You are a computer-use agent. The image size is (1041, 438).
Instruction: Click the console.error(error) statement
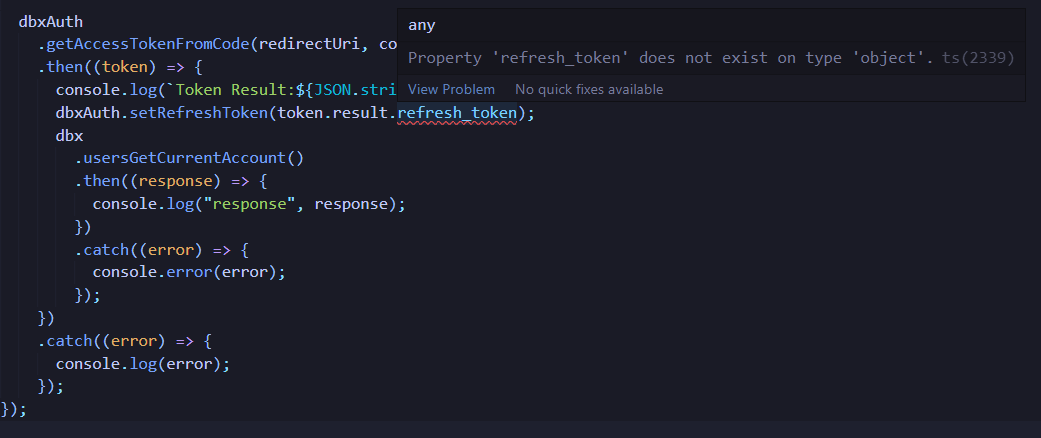point(189,272)
